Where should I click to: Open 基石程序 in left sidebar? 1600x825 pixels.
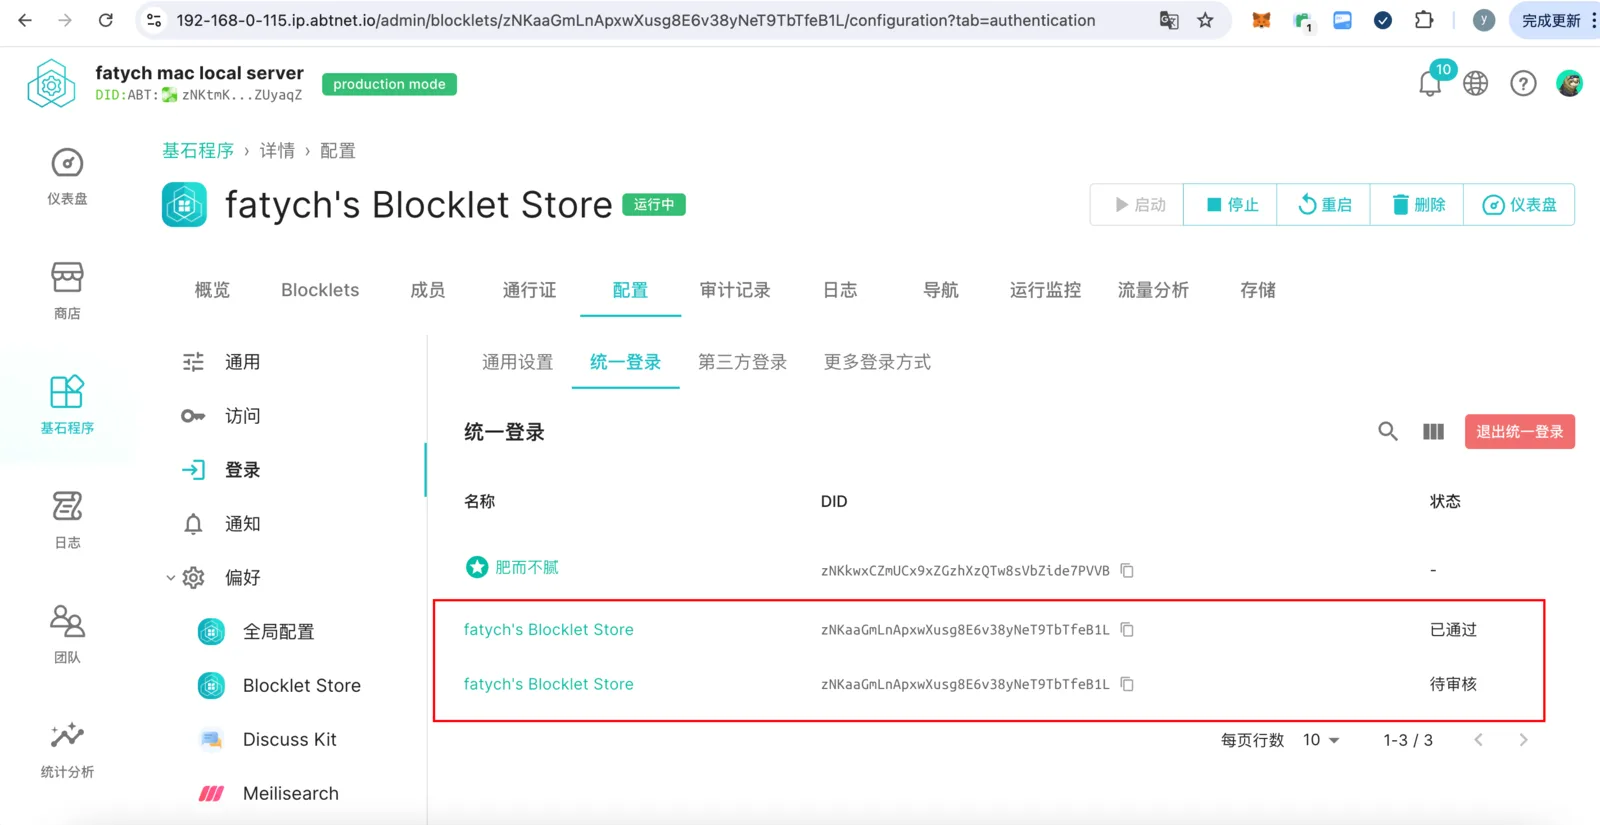click(67, 405)
